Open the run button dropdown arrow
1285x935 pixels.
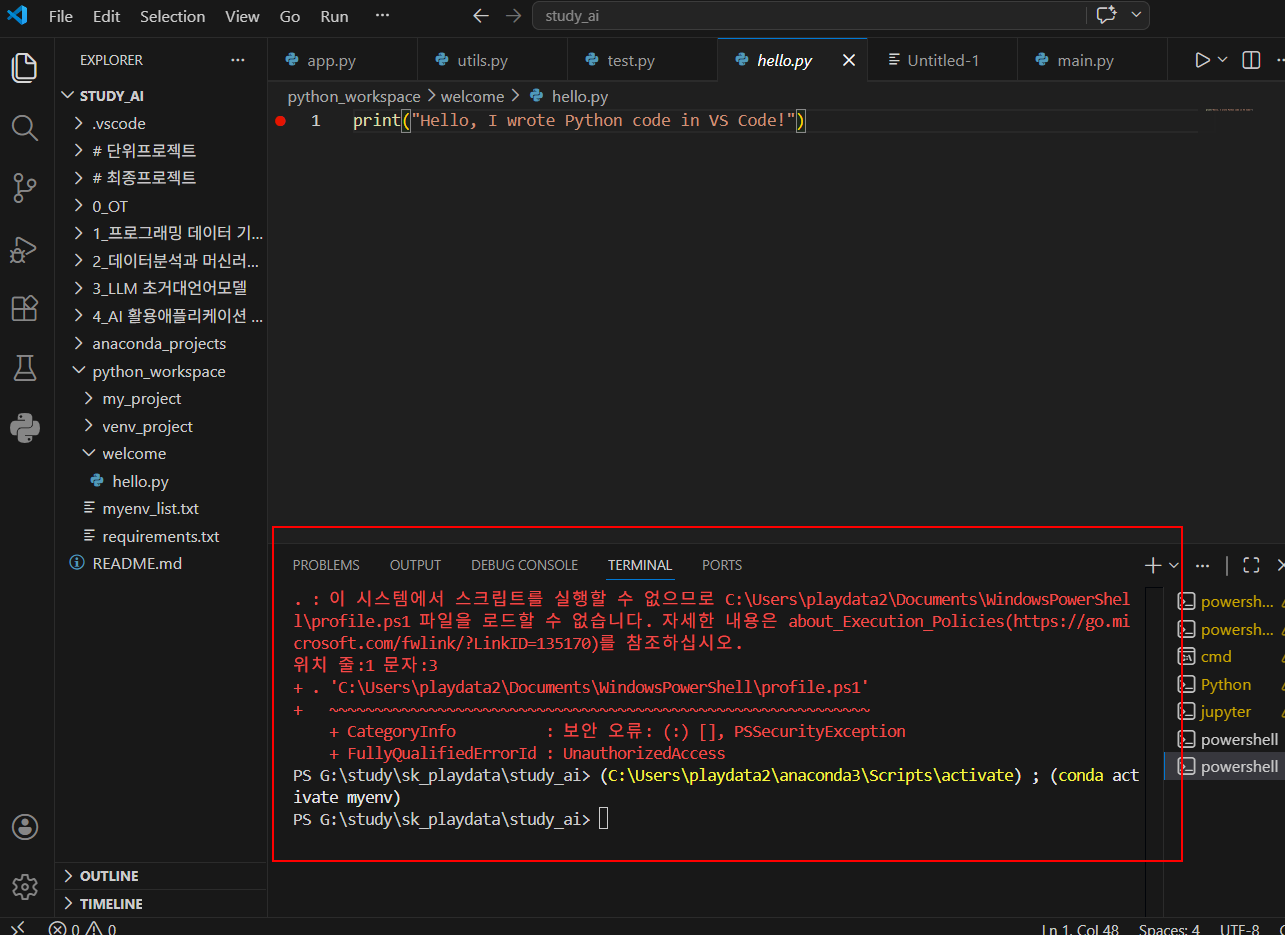coord(1222,60)
